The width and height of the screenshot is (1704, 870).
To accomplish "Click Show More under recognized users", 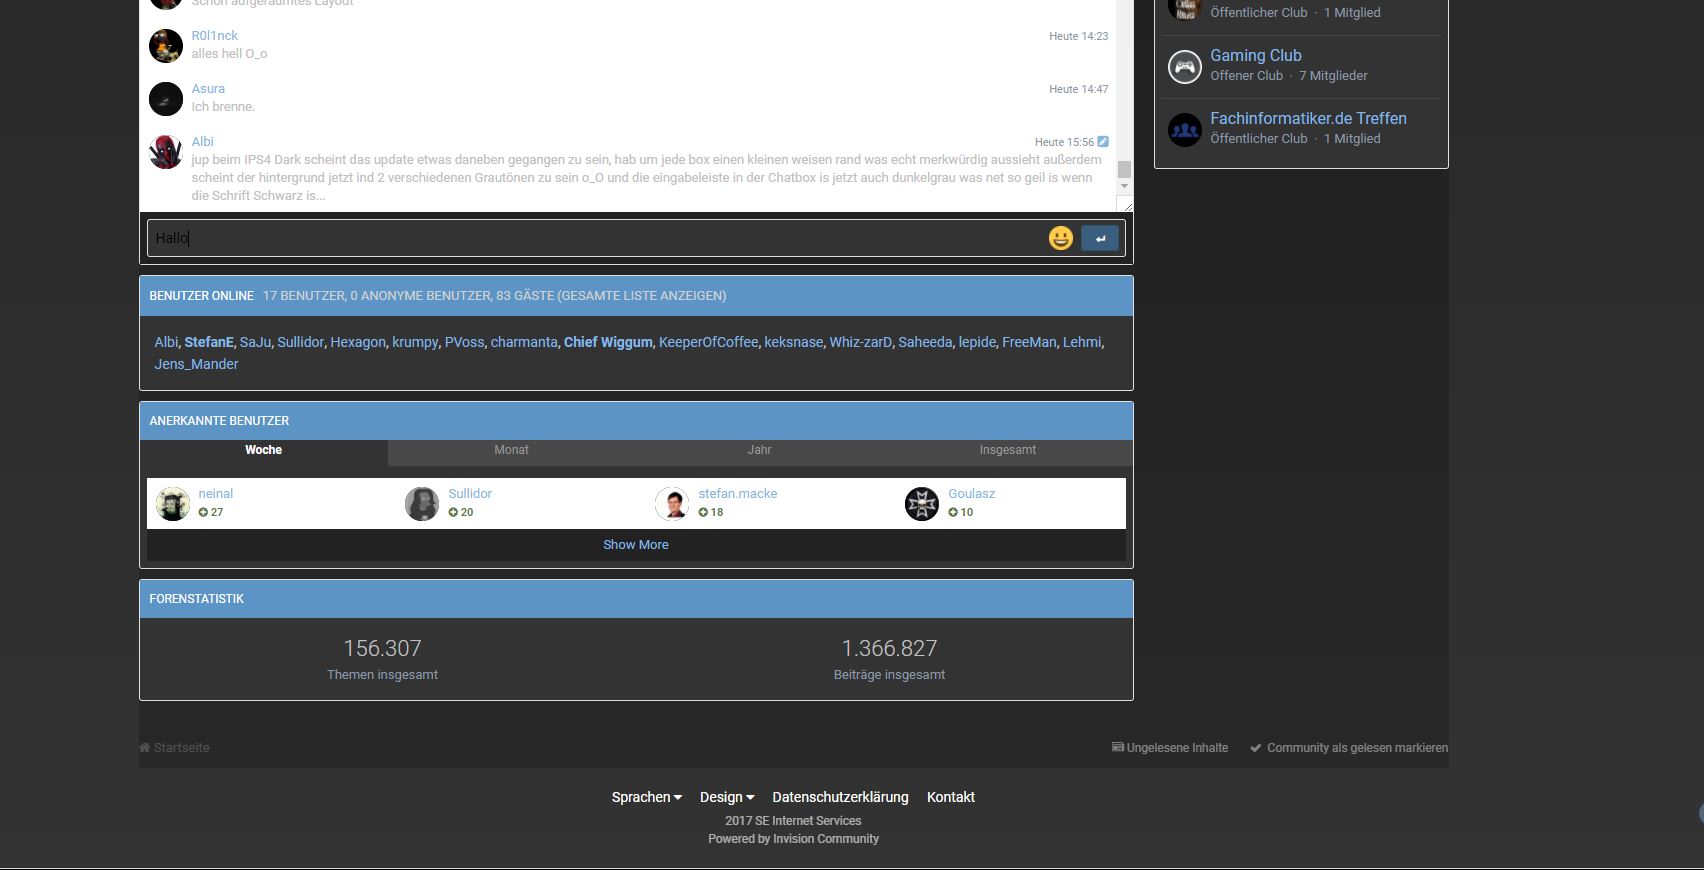I will click(636, 545).
